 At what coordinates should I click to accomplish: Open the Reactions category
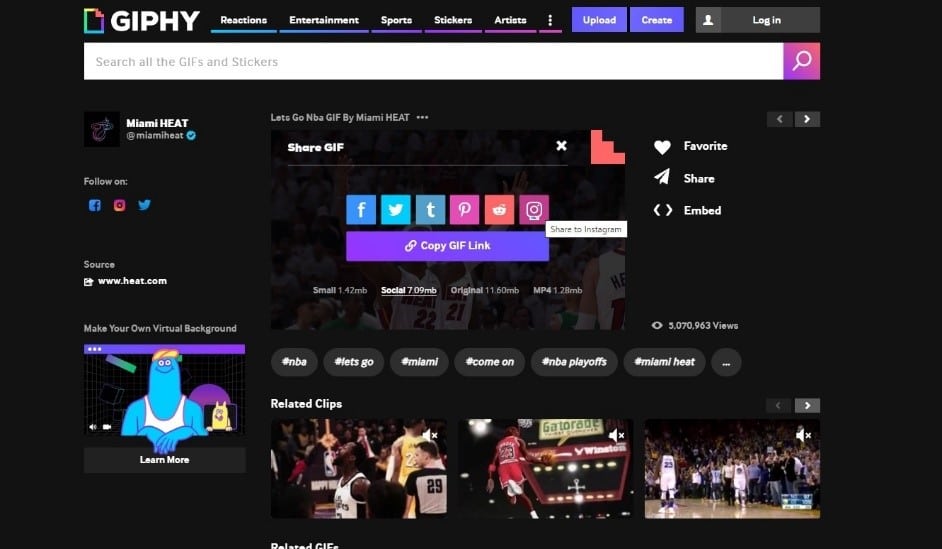(x=243, y=20)
